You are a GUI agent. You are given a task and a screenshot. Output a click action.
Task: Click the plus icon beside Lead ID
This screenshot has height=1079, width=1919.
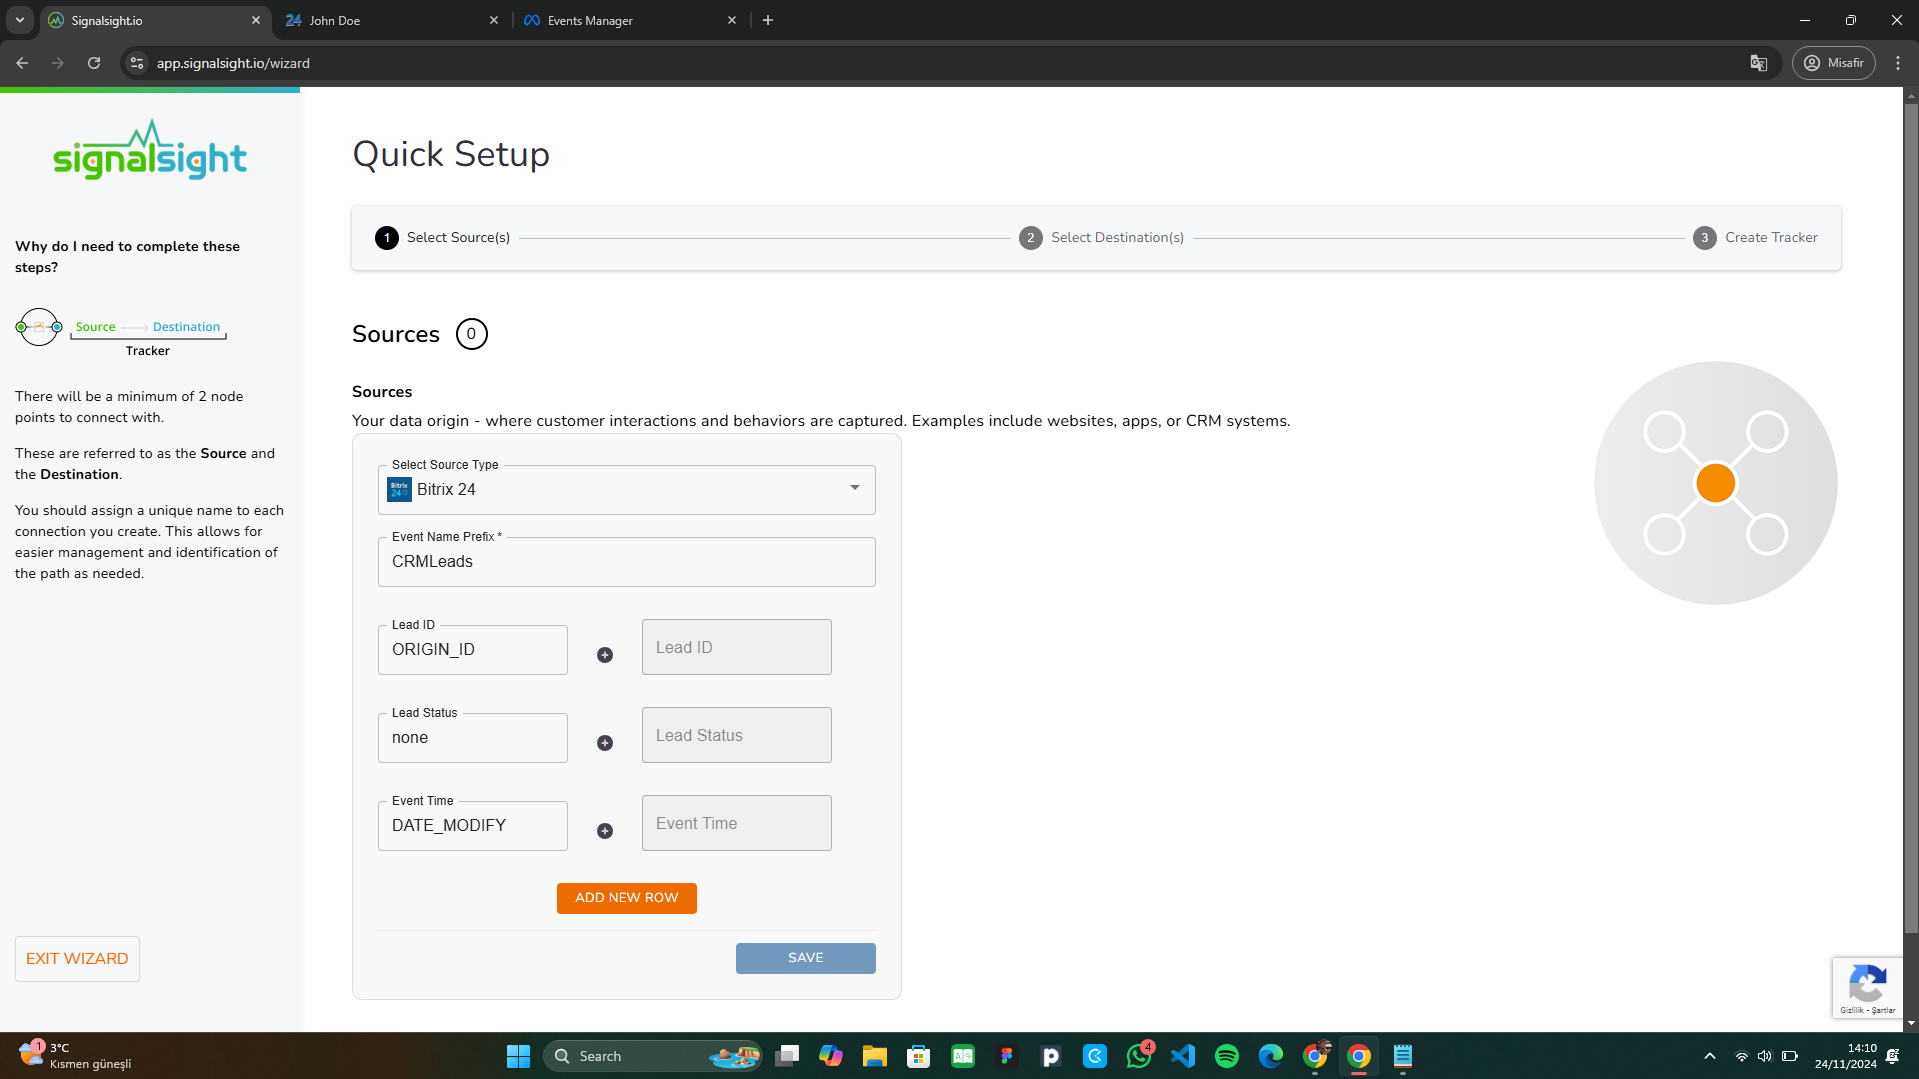pyautogui.click(x=605, y=655)
